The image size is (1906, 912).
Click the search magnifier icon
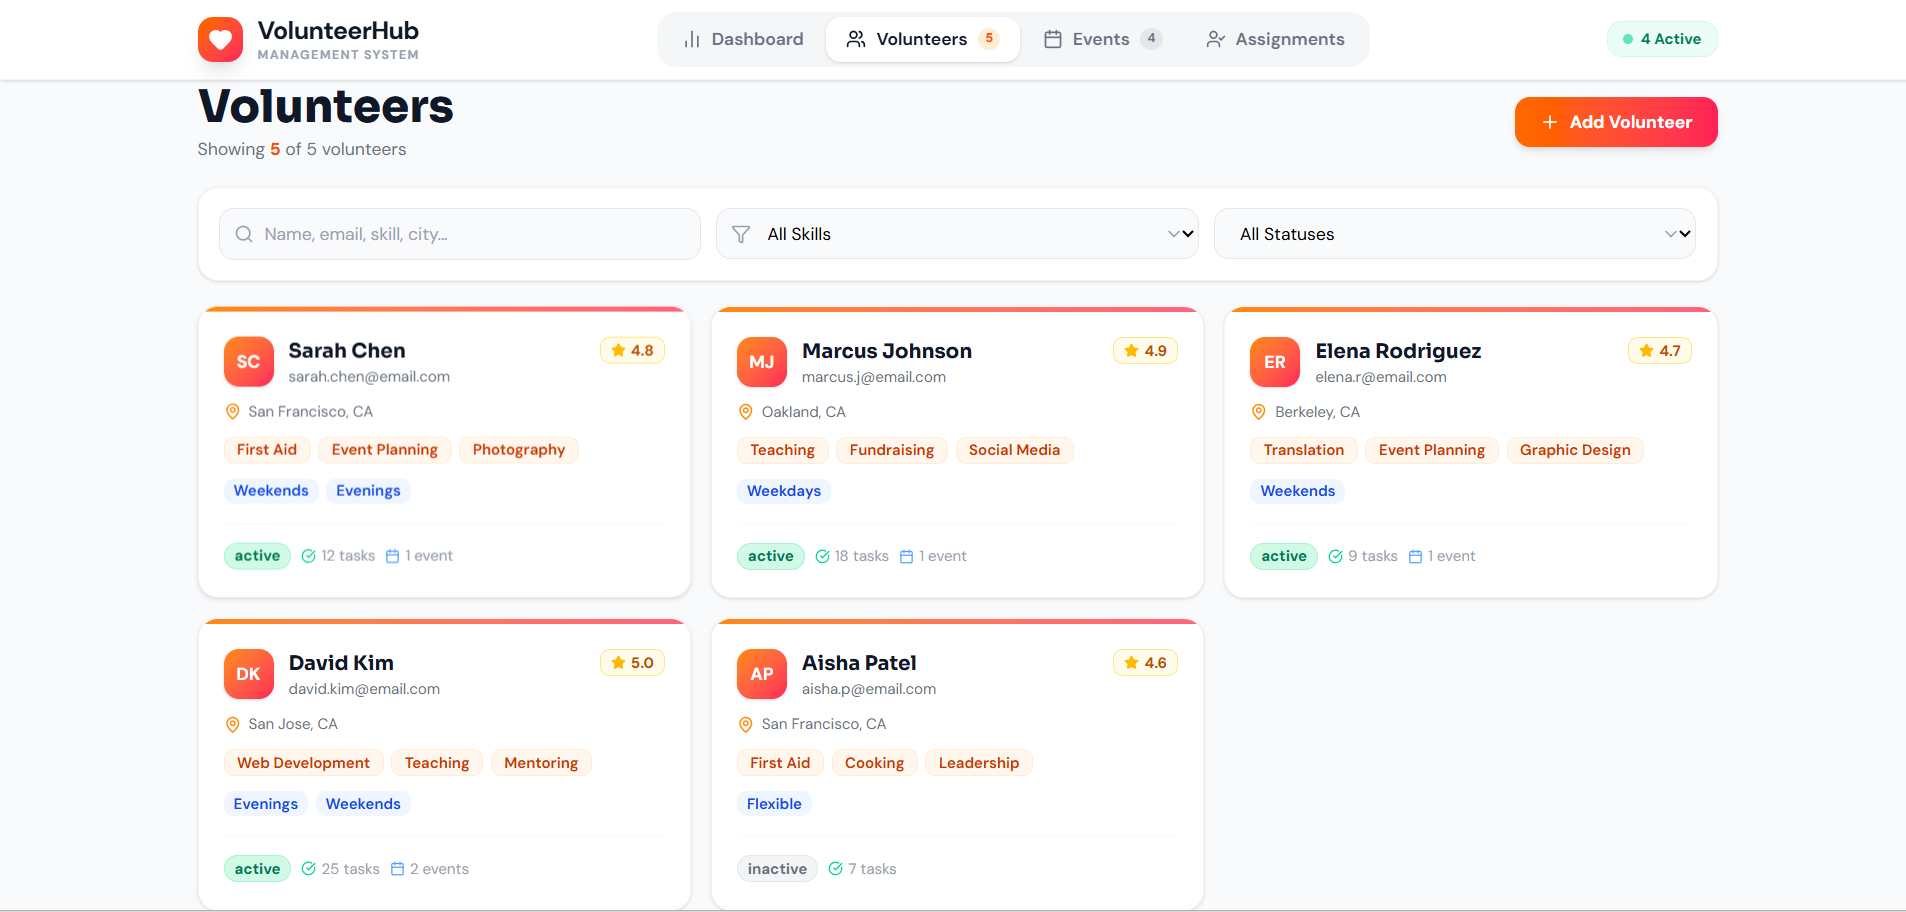click(x=244, y=234)
